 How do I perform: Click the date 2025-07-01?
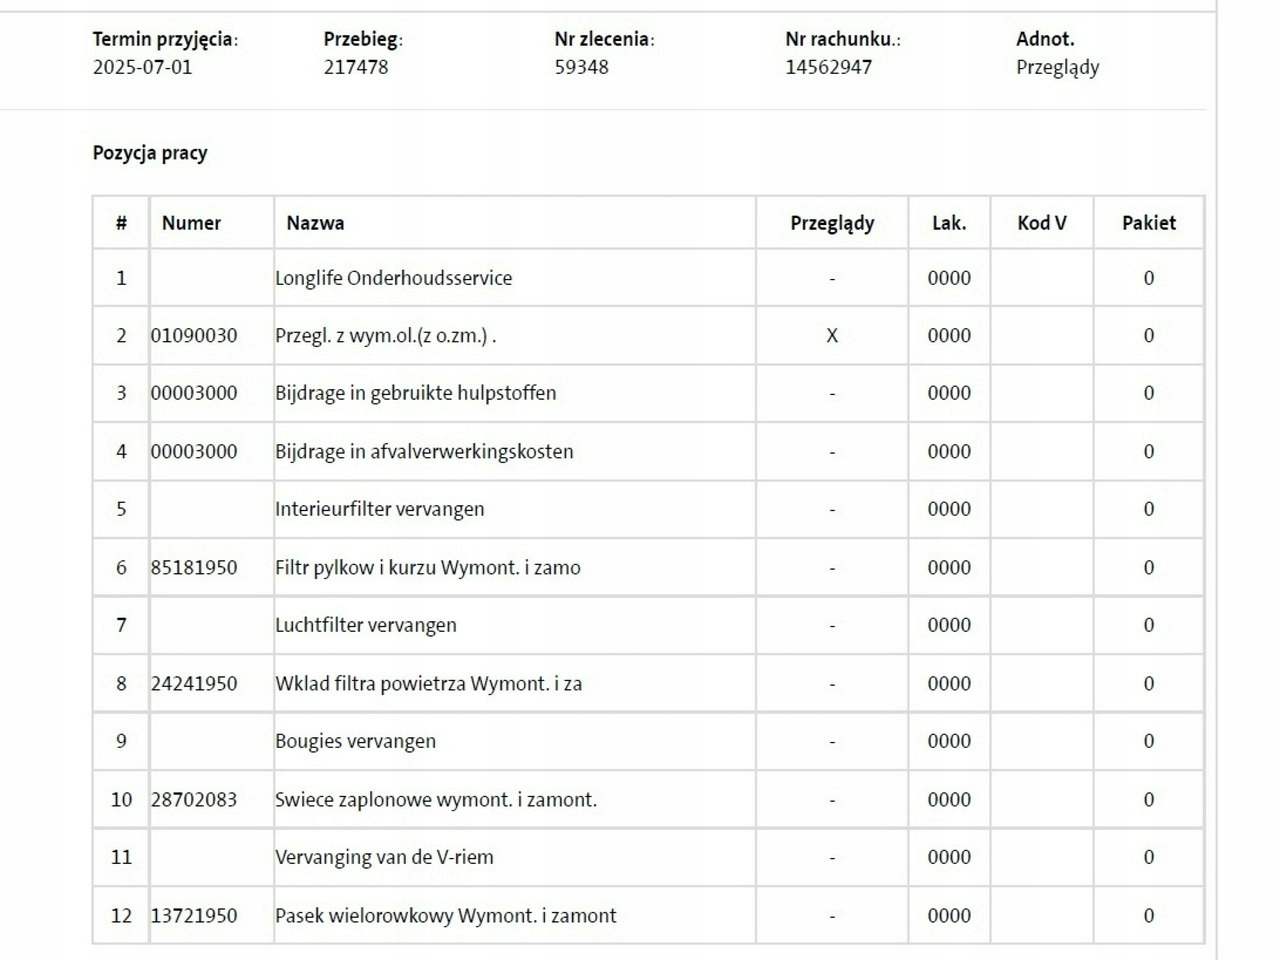point(142,67)
